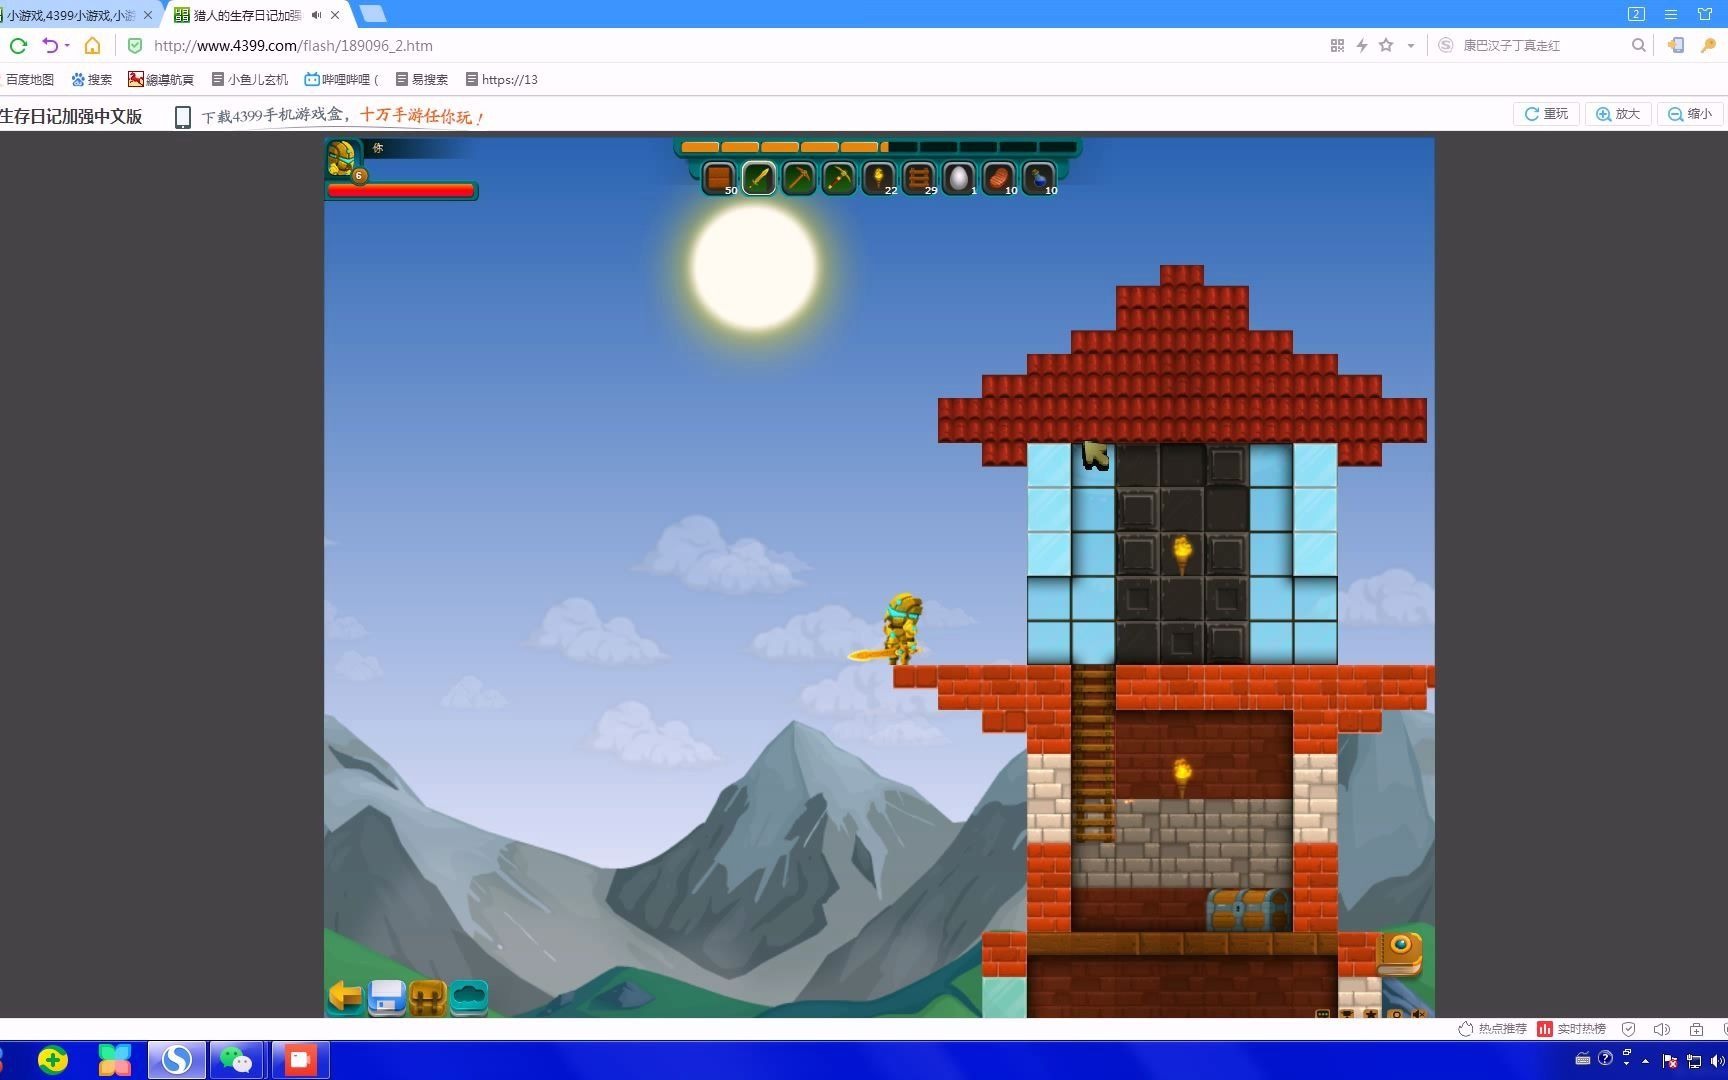Expand hidden system tray icons
This screenshot has height=1080, width=1728.
coord(1645,1061)
